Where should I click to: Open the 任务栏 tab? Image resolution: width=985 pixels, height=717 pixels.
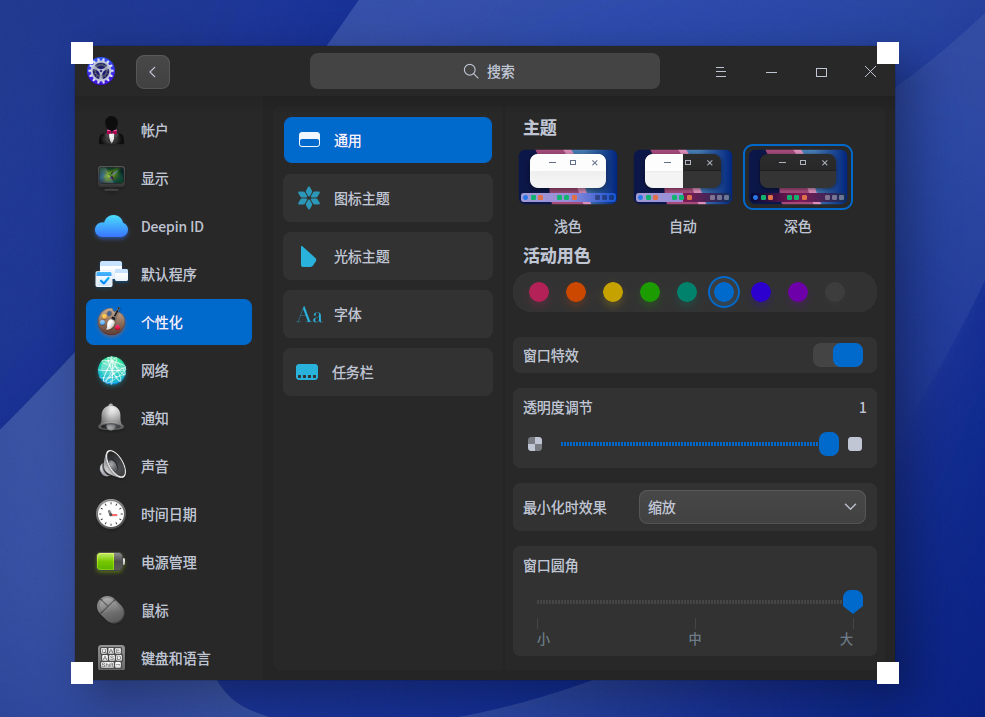click(388, 372)
